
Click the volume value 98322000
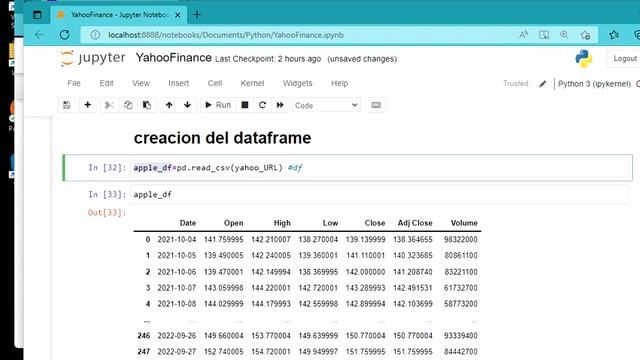point(461,240)
